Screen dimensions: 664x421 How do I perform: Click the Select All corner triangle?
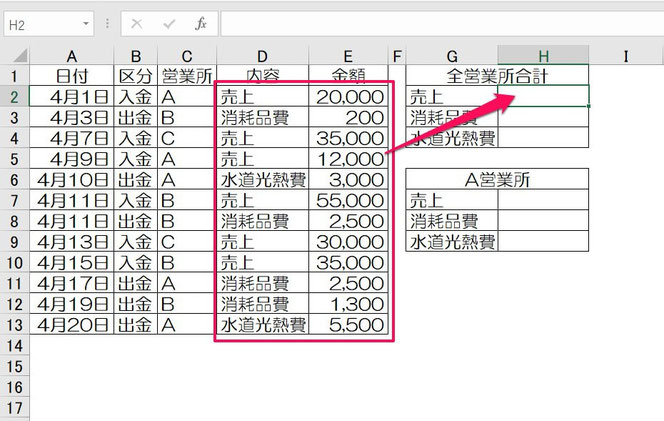[x=19, y=55]
